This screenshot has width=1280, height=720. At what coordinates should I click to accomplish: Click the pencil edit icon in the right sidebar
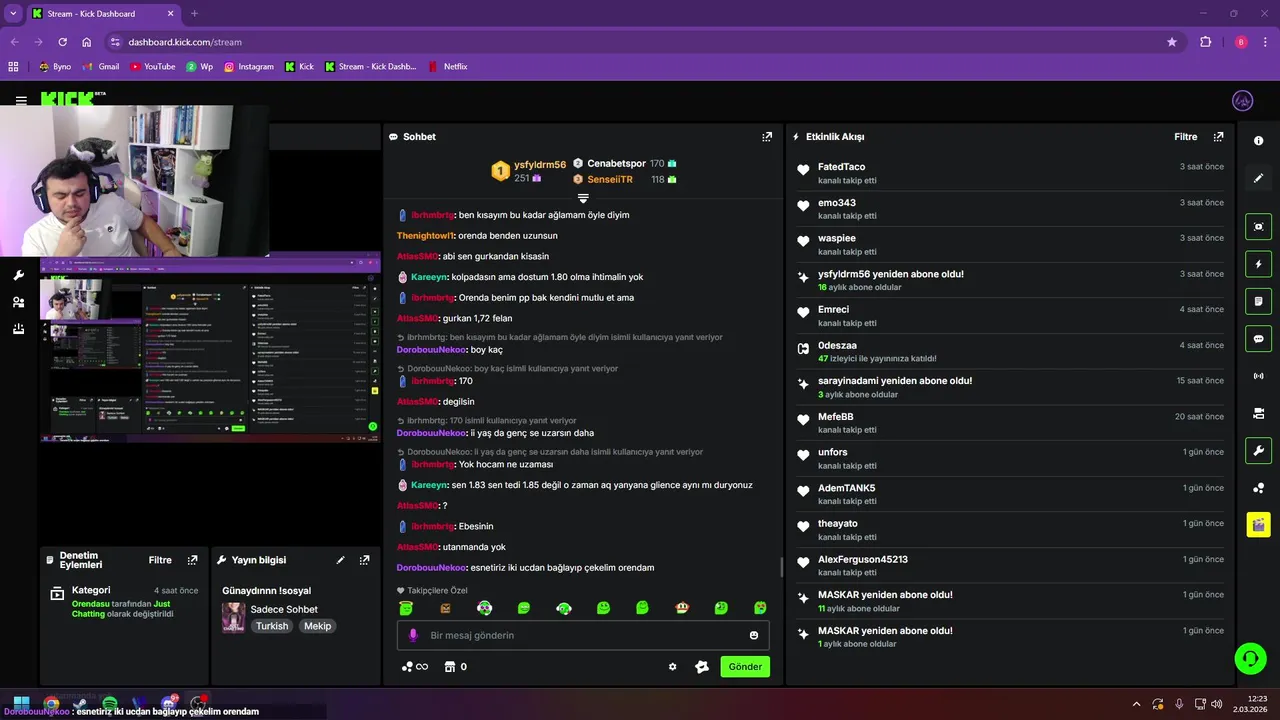pos(1258,178)
